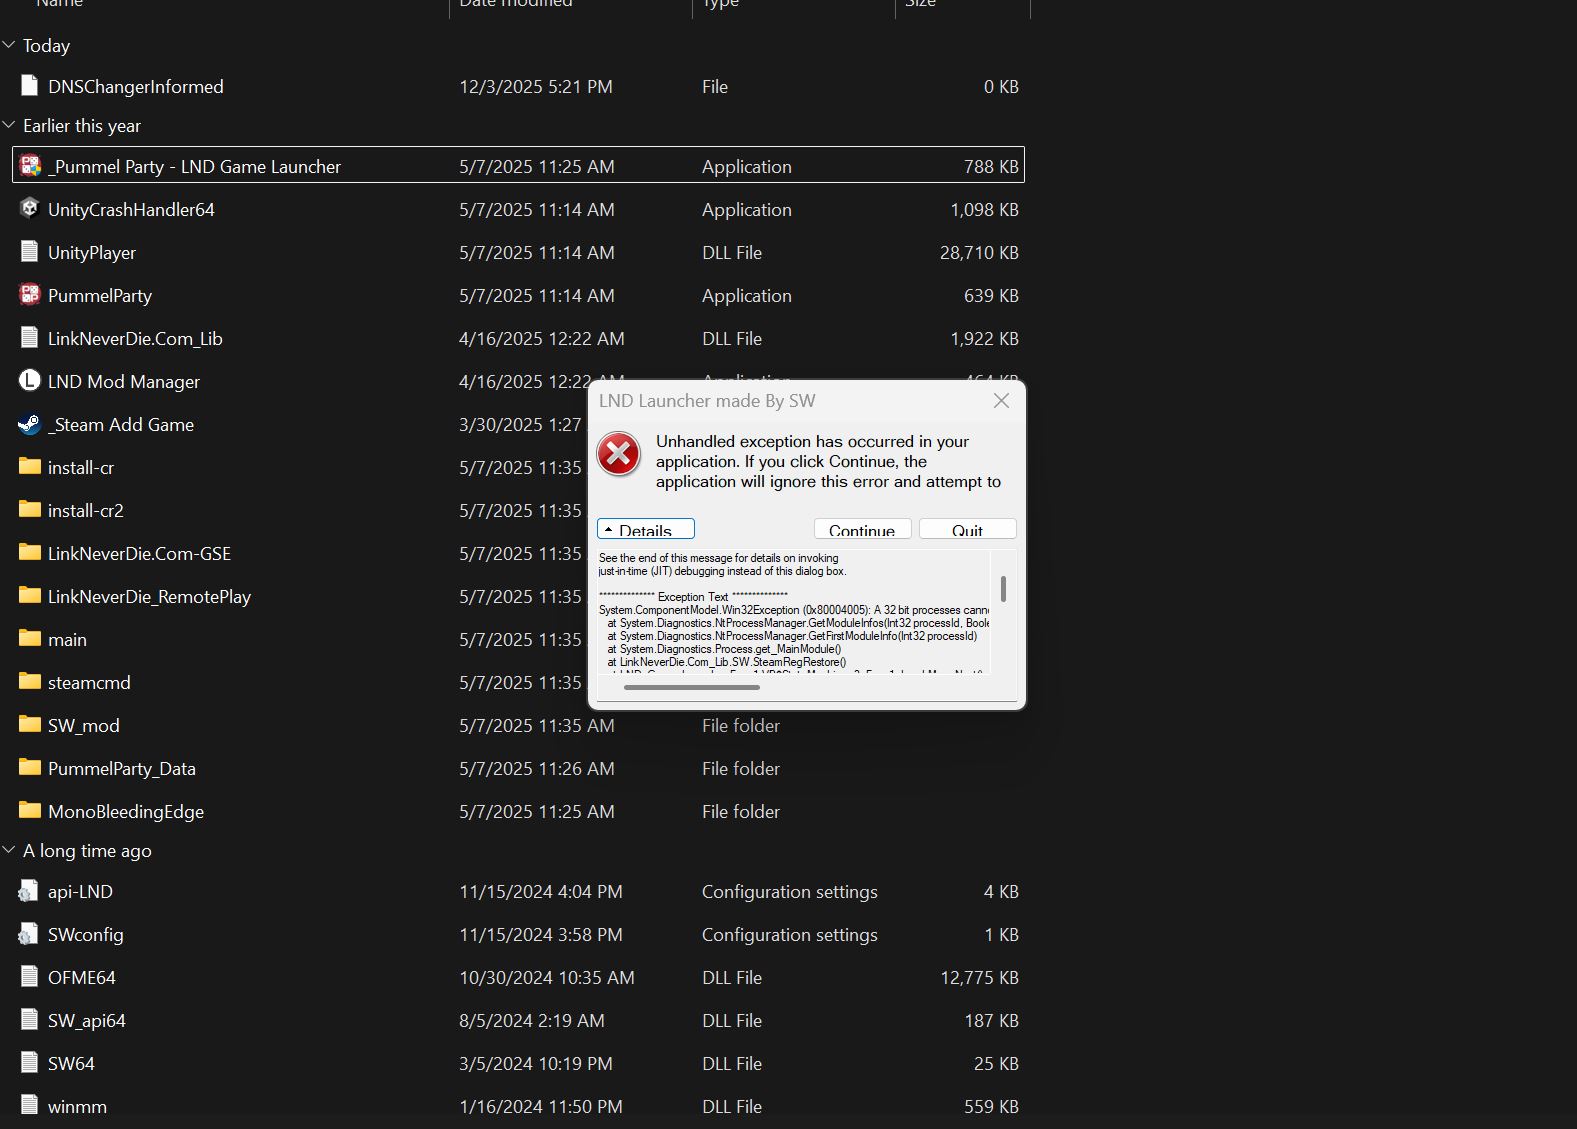This screenshot has height=1129, width=1577.
Task: Click the size value '28,710 KB'
Action: point(979,252)
